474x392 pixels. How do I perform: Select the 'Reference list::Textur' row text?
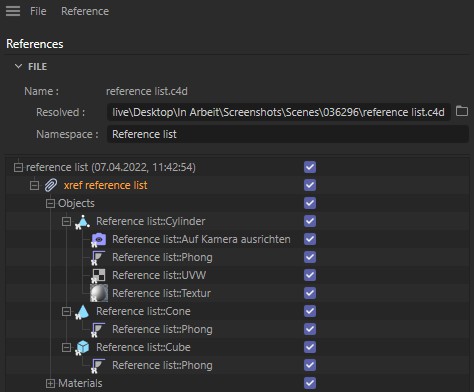click(161, 293)
